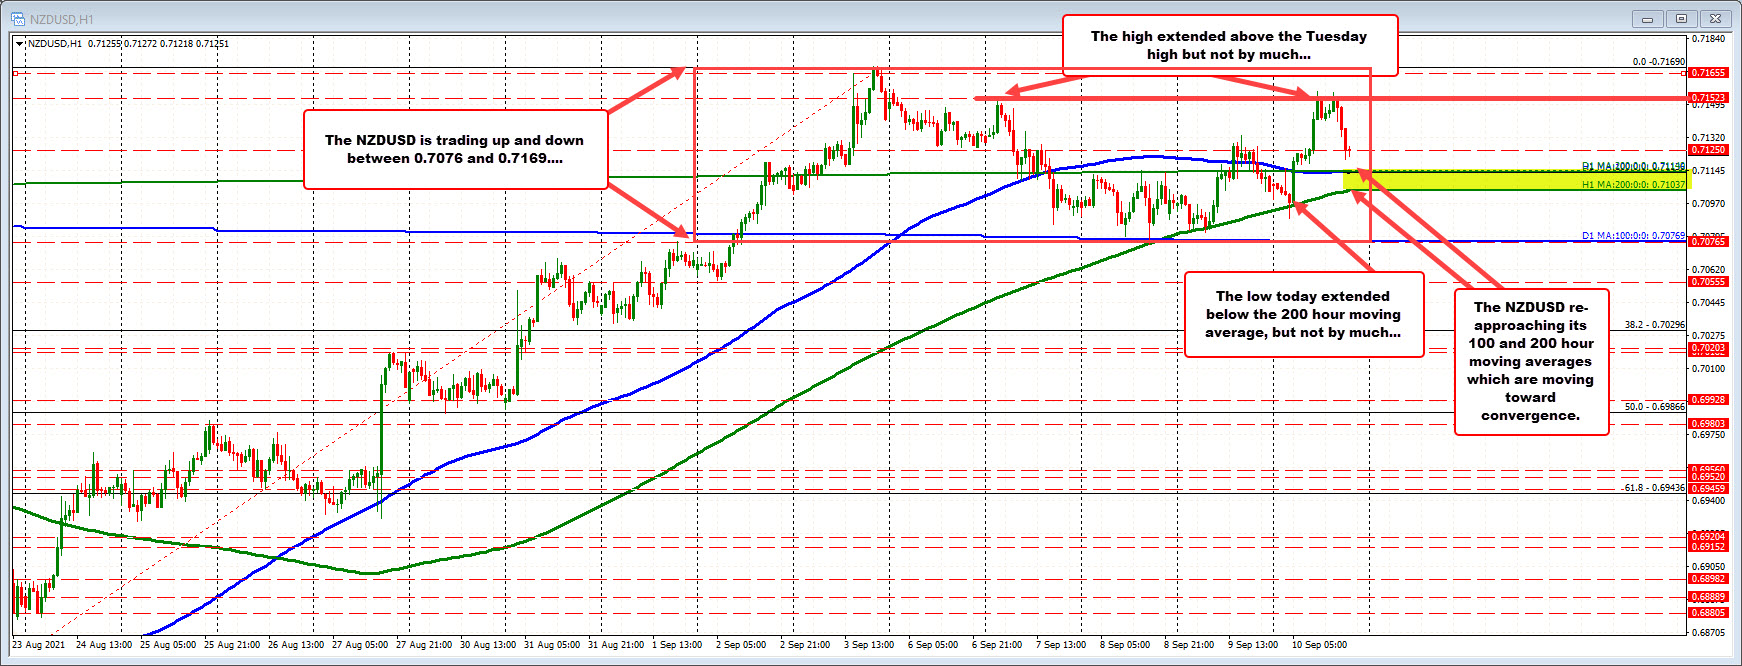Minimize the NZDUSD,H1 chart window
The width and height of the screenshot is (1742, 666).
(x=1647, y=18)
